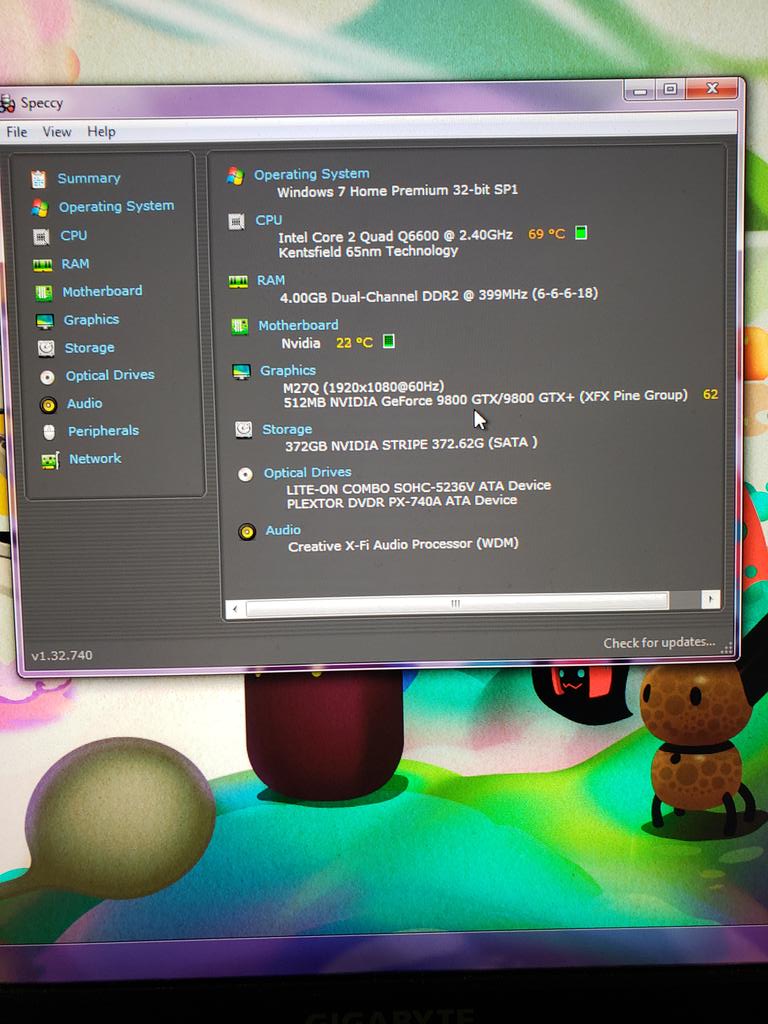This screenshot has width=768, height=1024.
Task: Click the Optical Drives disc icon in sidebar
Action: click(x=47, y=377)
